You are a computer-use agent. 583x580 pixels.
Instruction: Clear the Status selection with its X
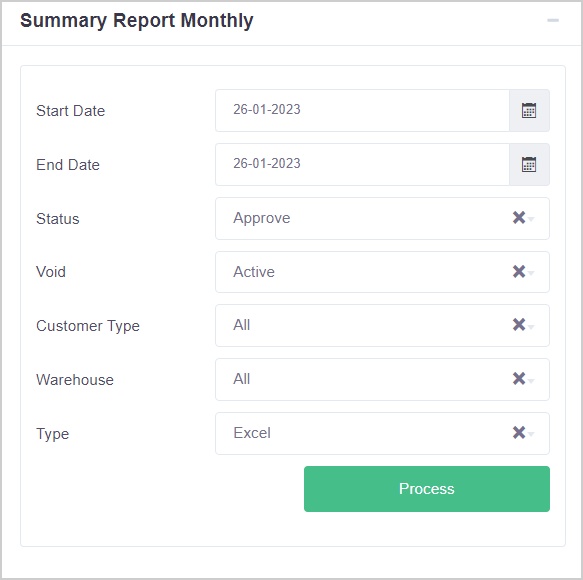519,218
